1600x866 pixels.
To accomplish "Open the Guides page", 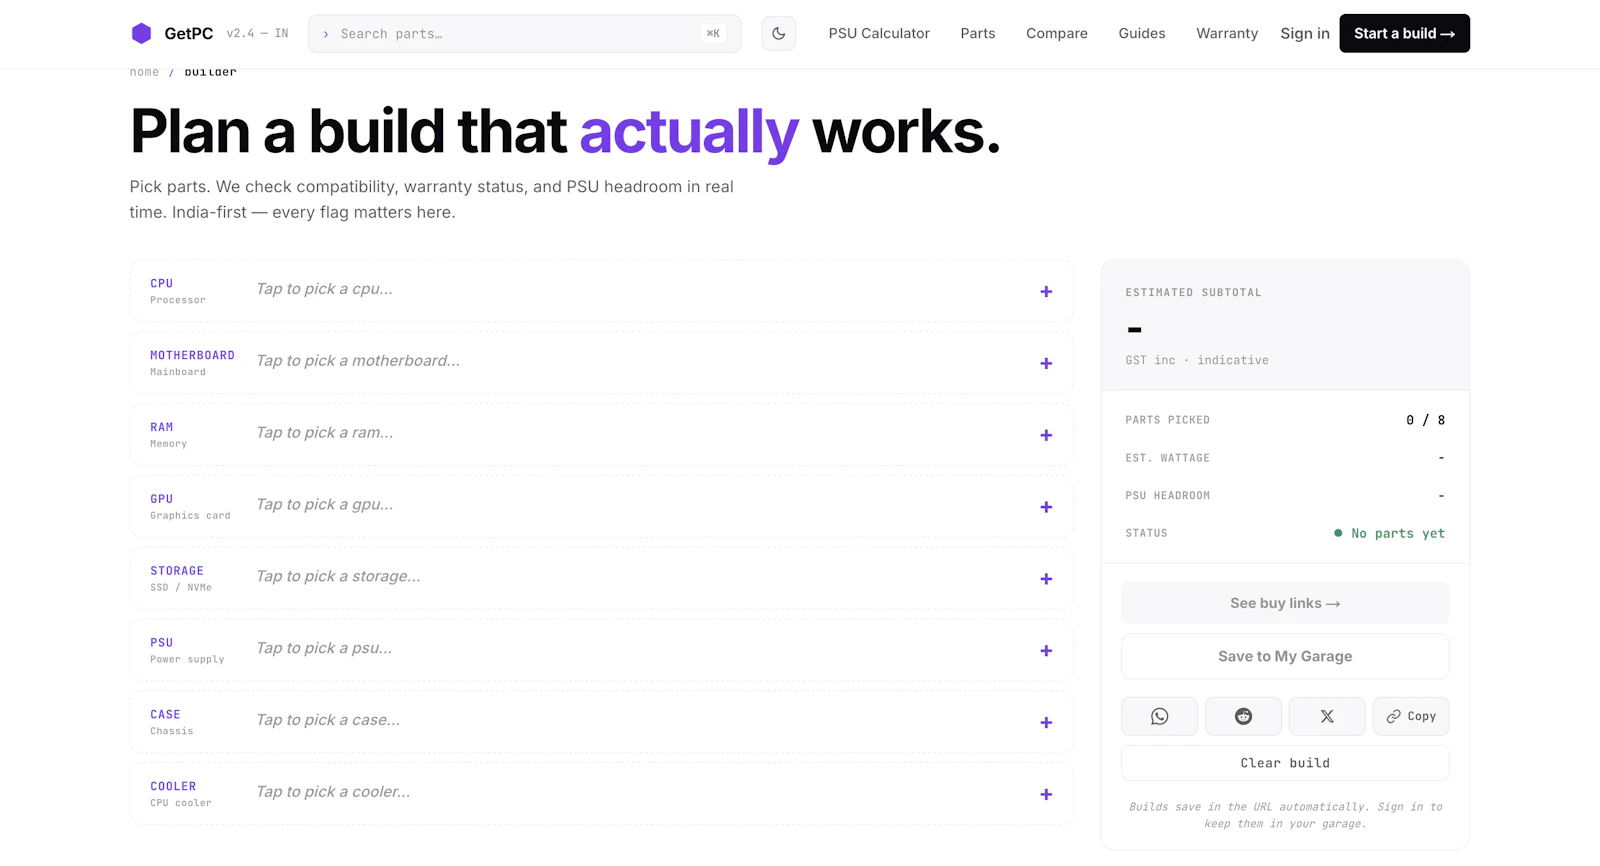I will pyautogui.click(x=1142, y=33).
